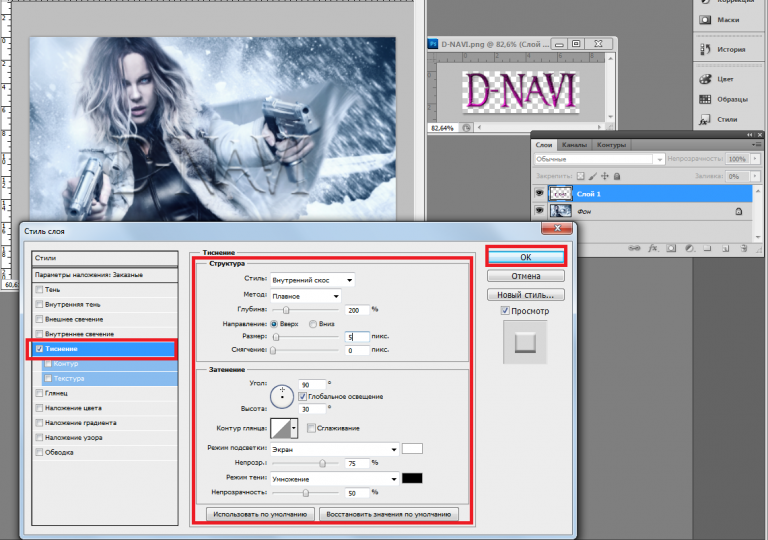The width and height of the screenshot is (768, 540).
Task: Uncheck the Тиснение checkbox
Action: coord(39,349)
